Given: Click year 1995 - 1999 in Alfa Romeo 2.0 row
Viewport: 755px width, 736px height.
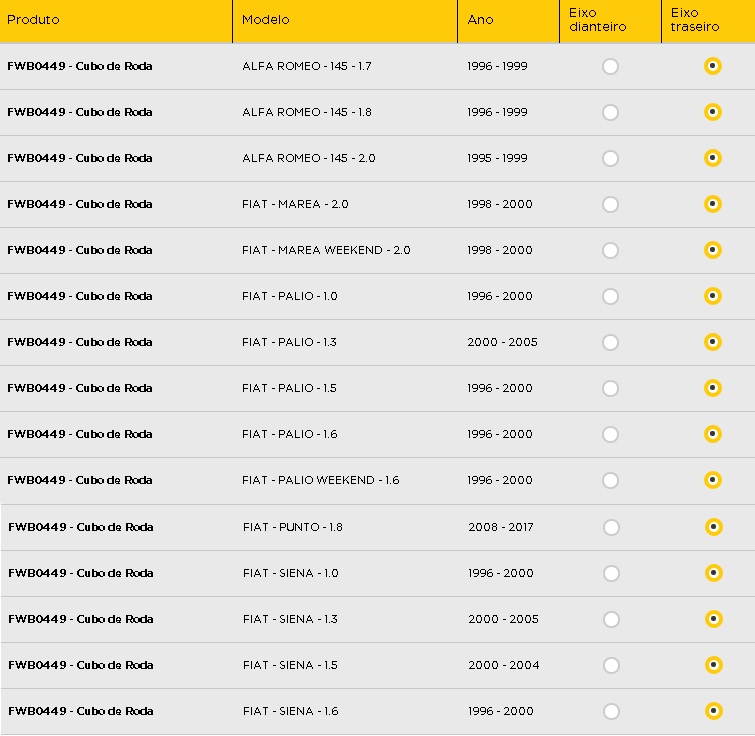Looking at the screenshot, I should [x=497, y=158].
